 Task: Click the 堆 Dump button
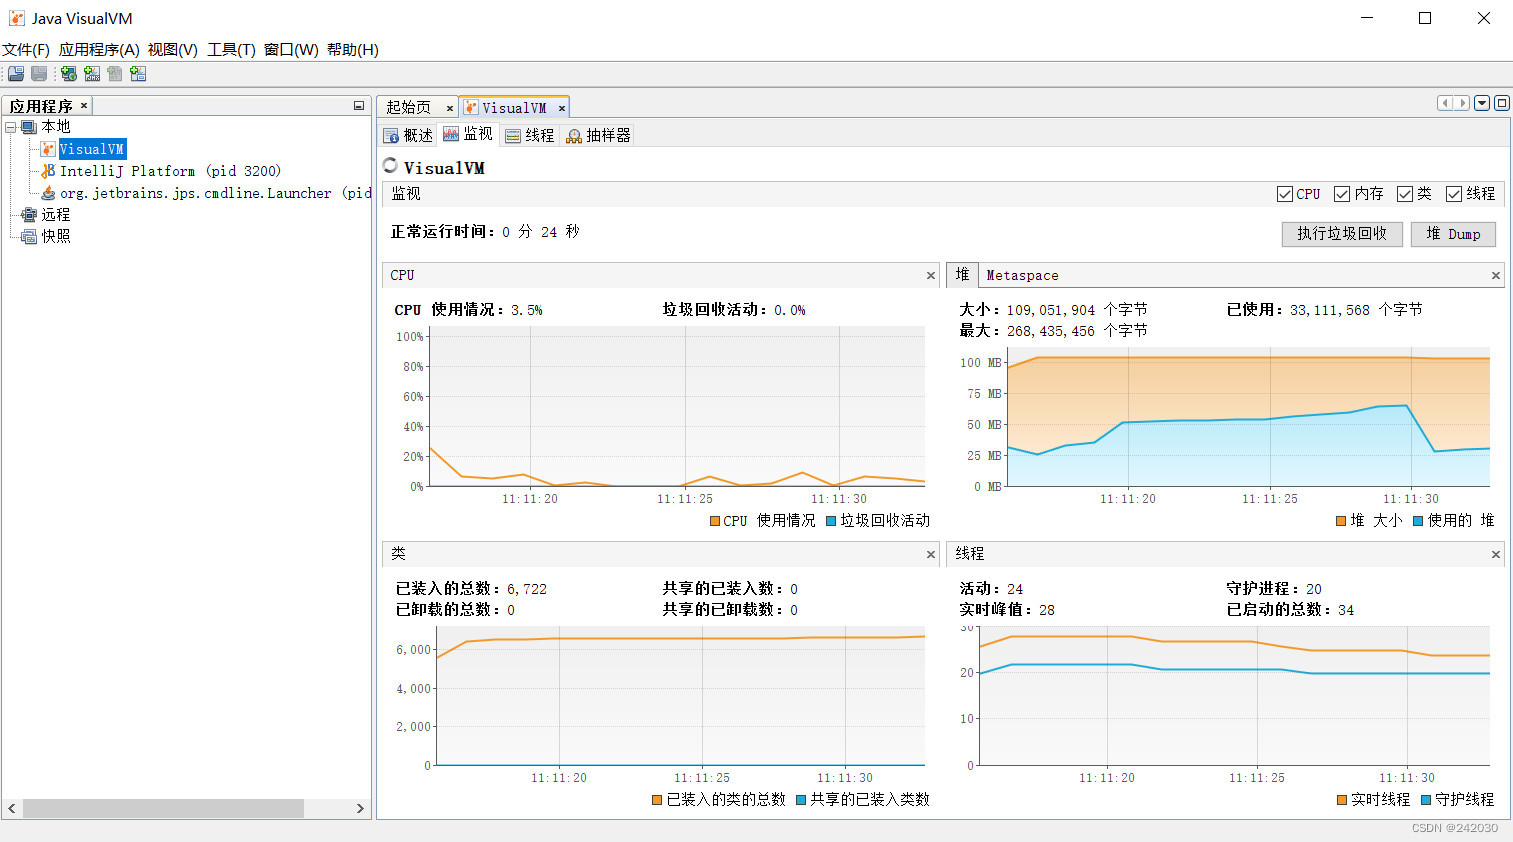(1453, 234)
